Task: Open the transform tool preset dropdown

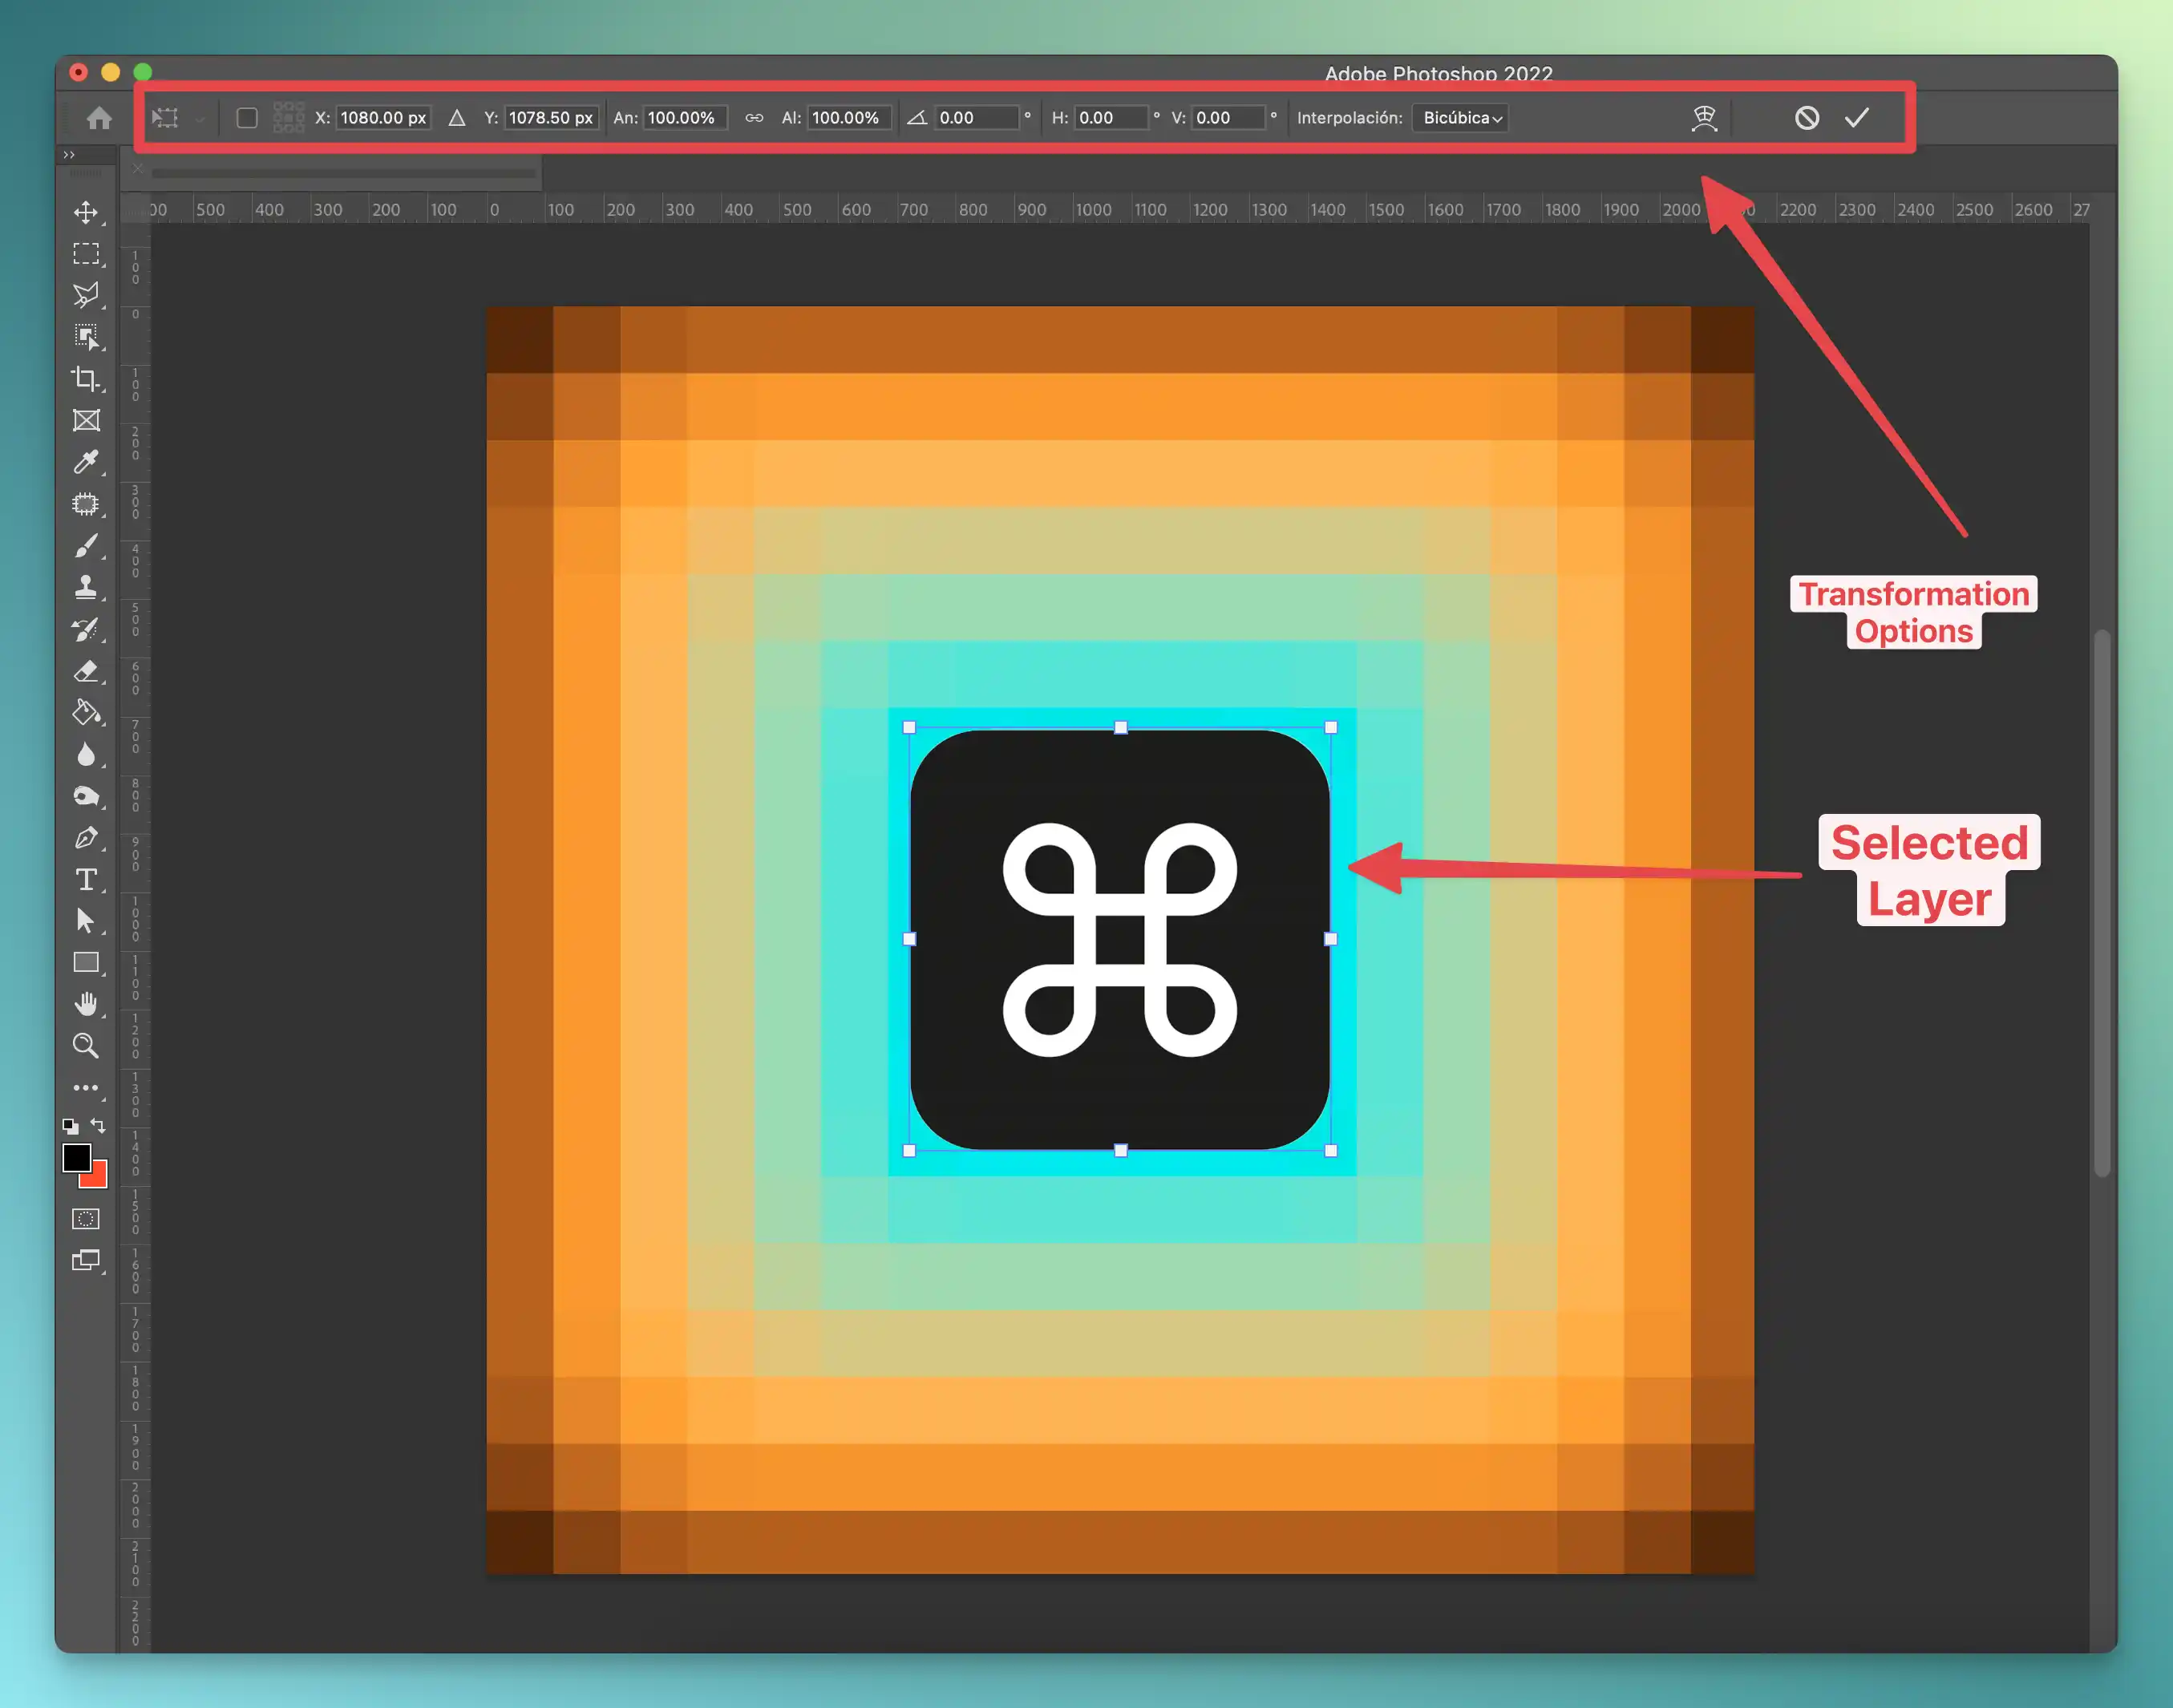Action: (x=200, y=119)
